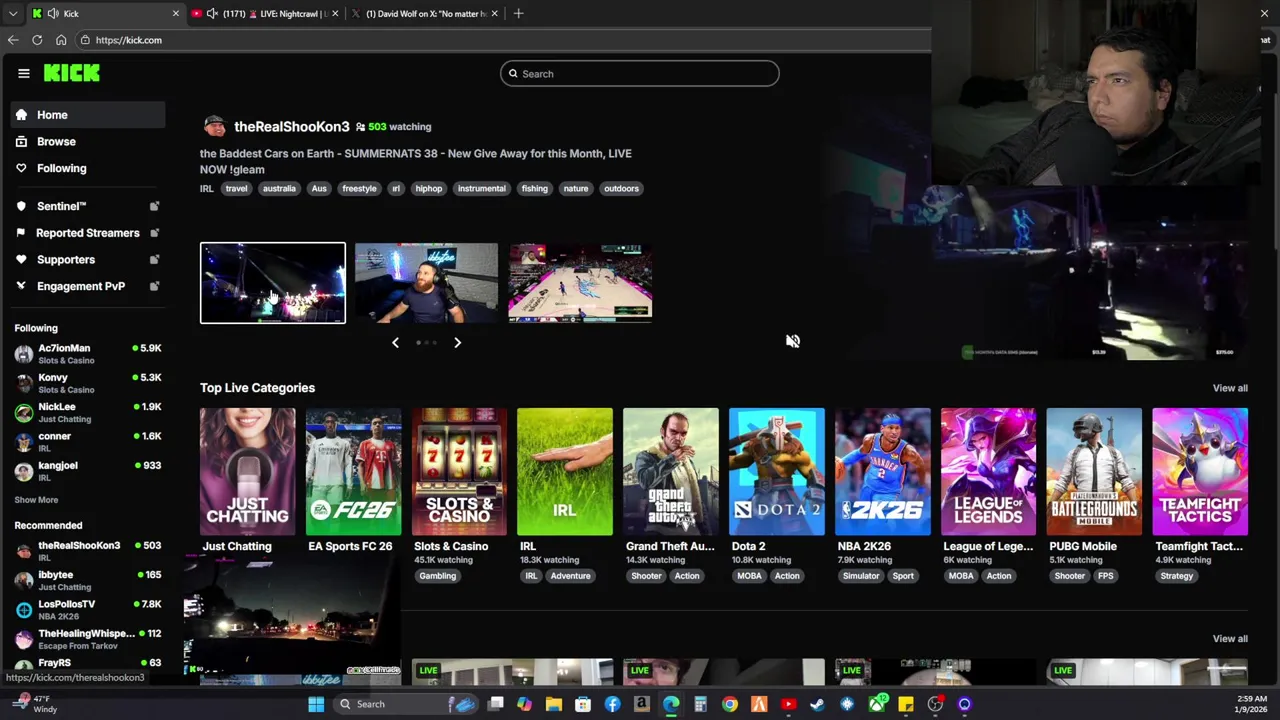This screenshot has width=1280, height=720.
Task: Select the bearded streamer carousel thumbnail
Action: pyautogui.click(x=426, y=283)
